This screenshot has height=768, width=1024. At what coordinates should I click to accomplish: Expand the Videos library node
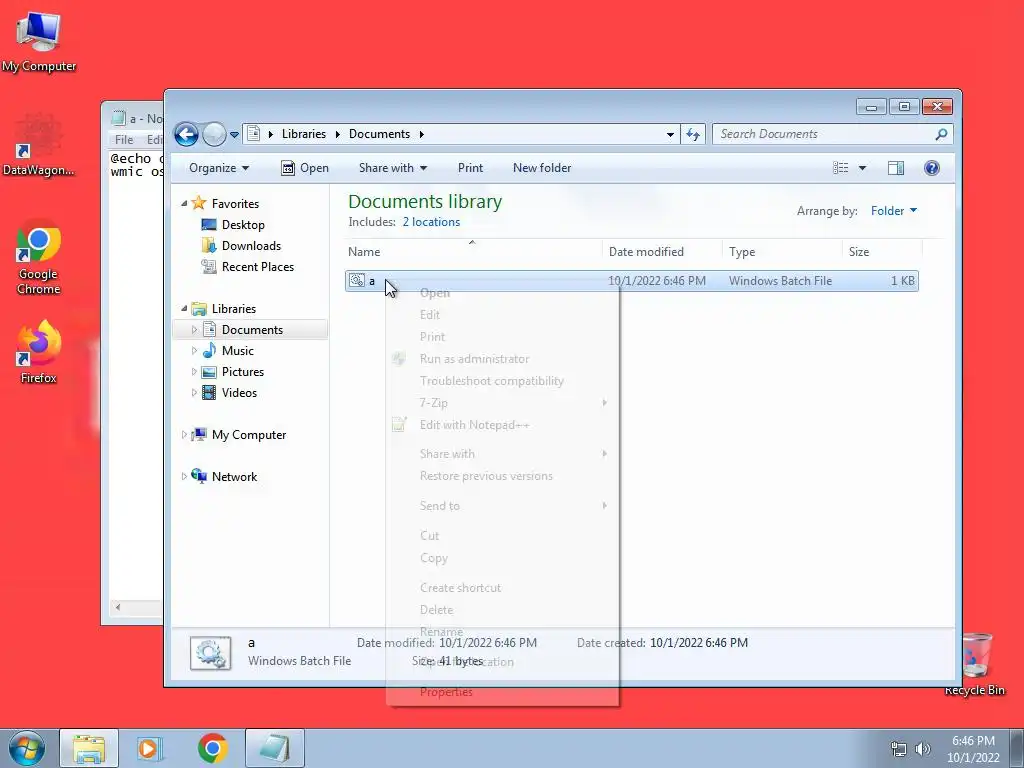click(194, 392)
